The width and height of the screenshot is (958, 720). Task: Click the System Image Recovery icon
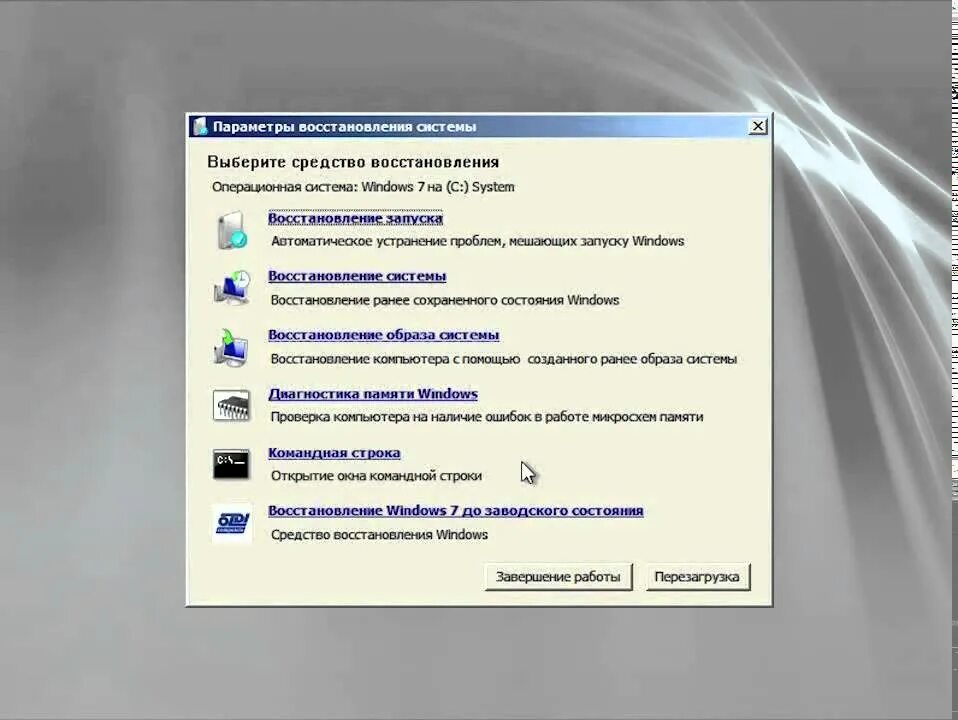click(231, 347)
